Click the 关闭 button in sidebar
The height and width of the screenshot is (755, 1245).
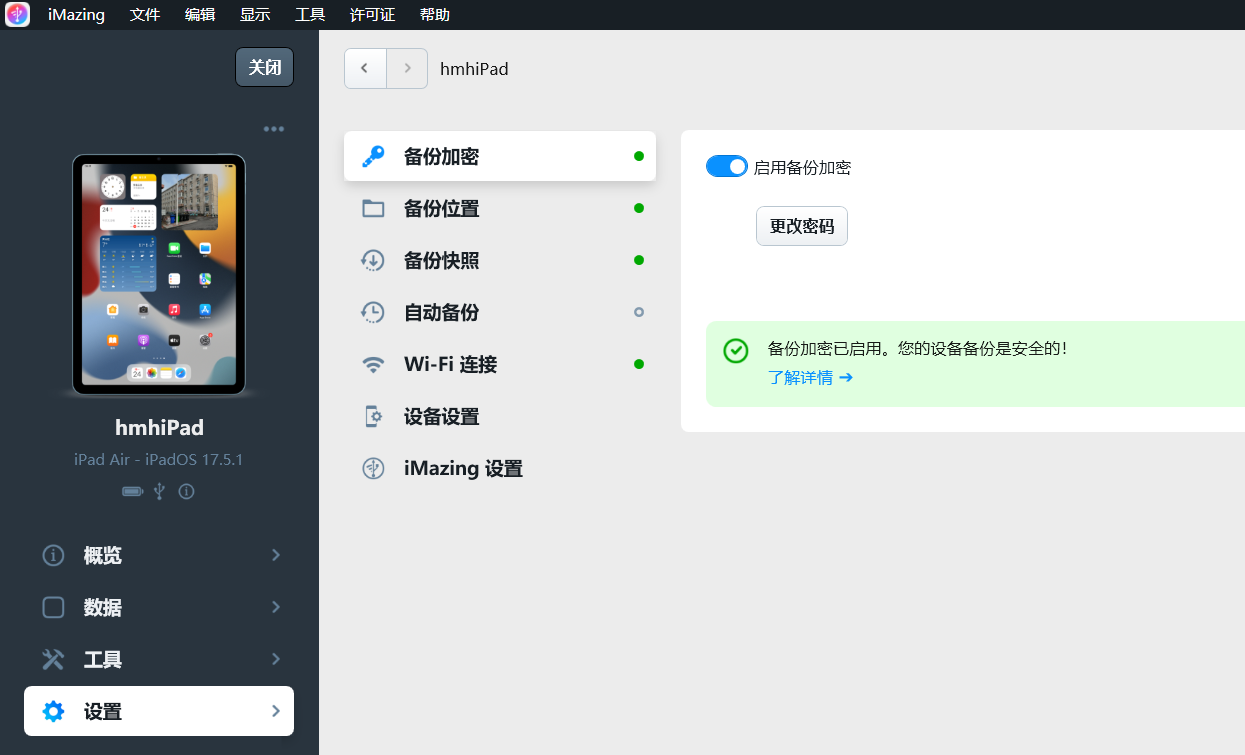(264, 67)
